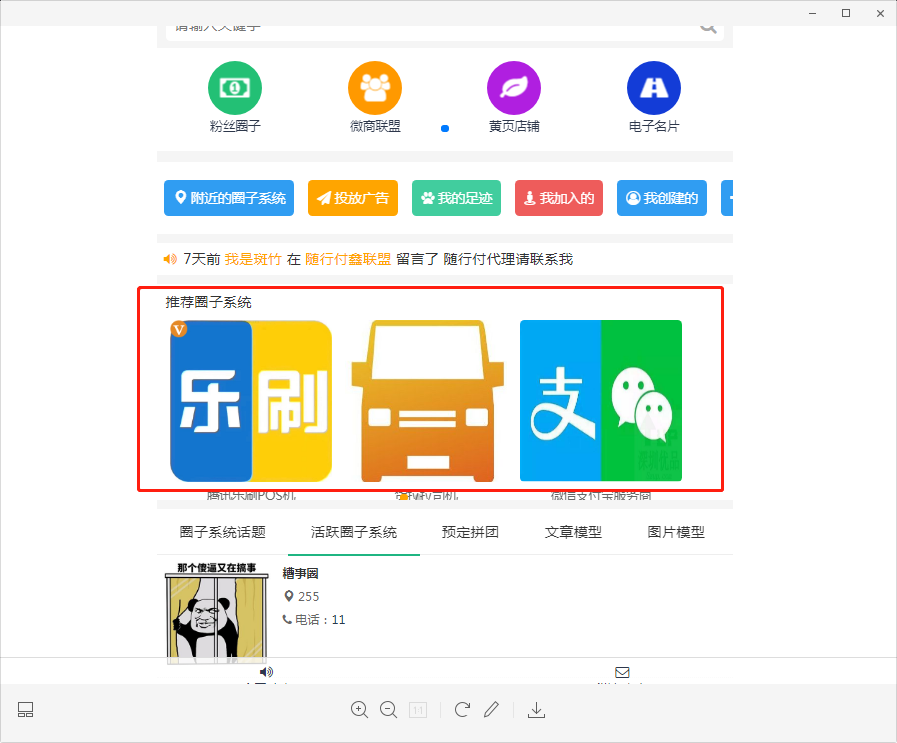897x743 pixels.
Task: Open the 文章模型 tab
Action: [x=573, y=532]
